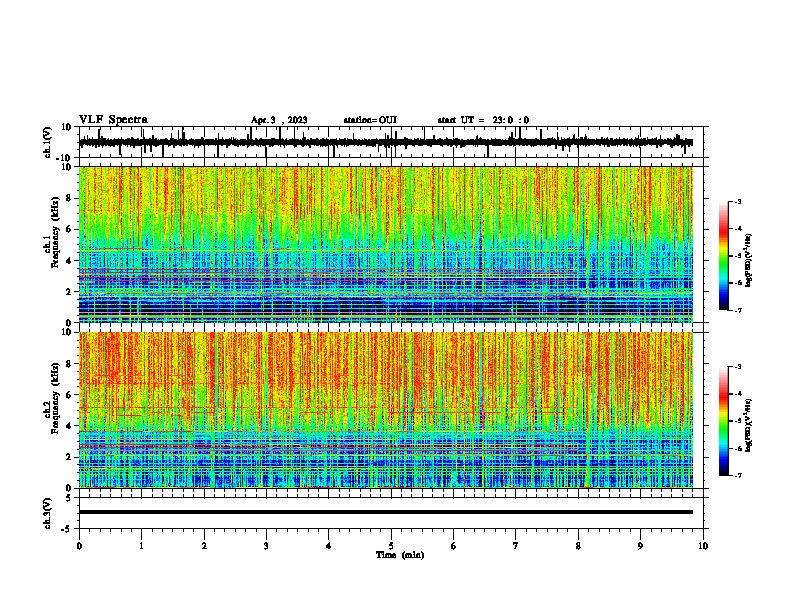Click time axis tick label '5'
The image size is (792, 612).
tap(391, 546)
